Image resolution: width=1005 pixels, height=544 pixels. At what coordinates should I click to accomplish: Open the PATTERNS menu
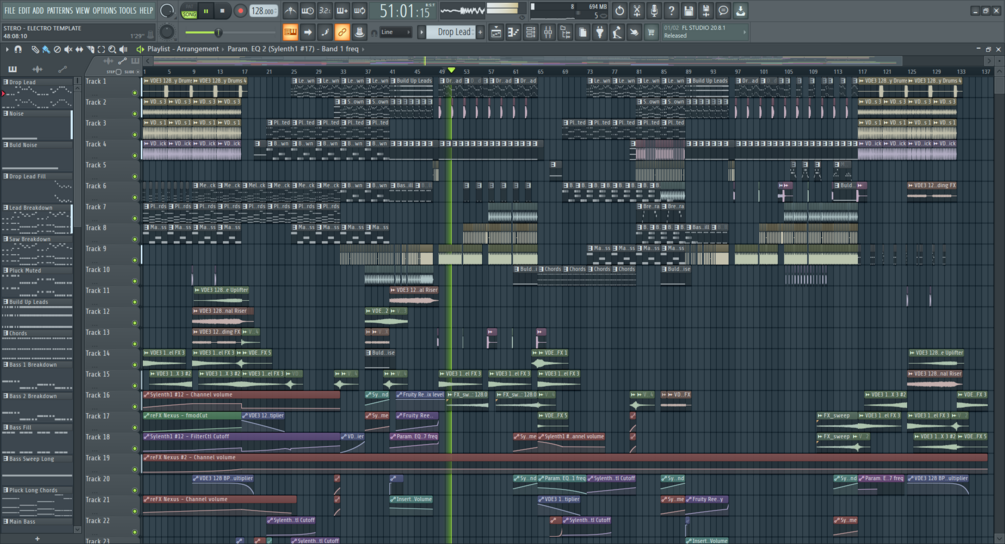[x=60, y=11]
